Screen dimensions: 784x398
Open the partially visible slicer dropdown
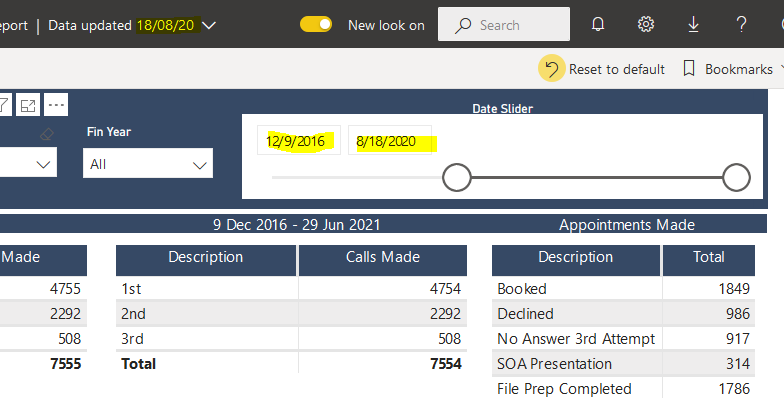[28, 162]
